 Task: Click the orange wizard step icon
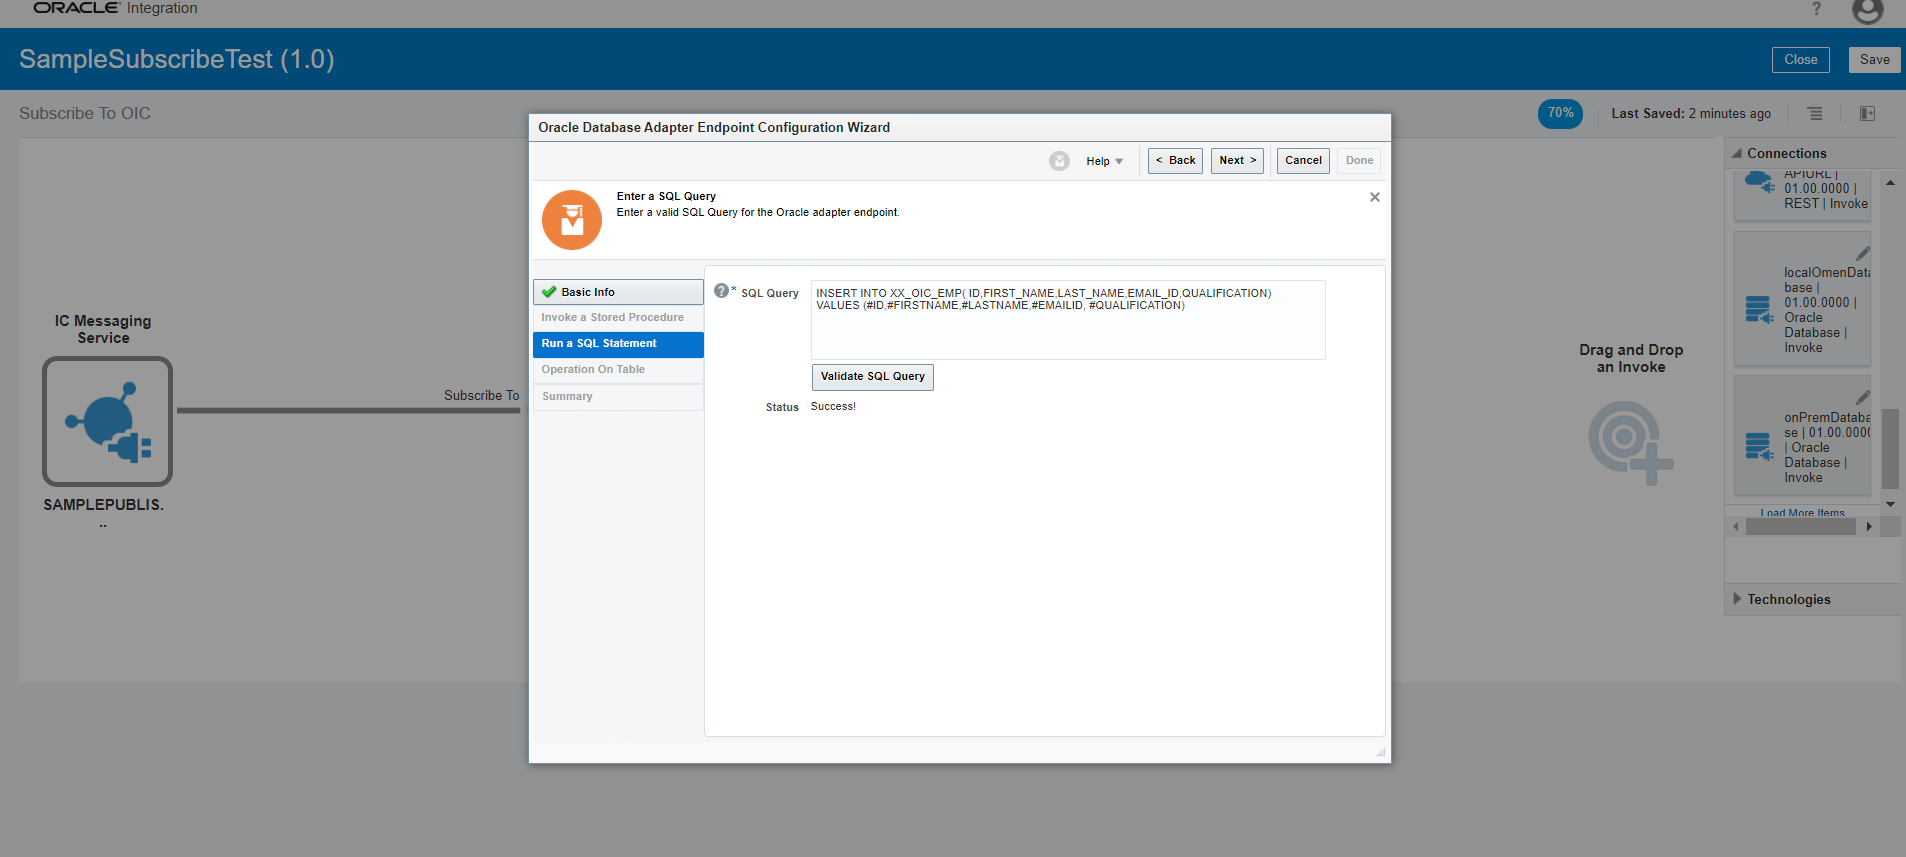point(572,220)
